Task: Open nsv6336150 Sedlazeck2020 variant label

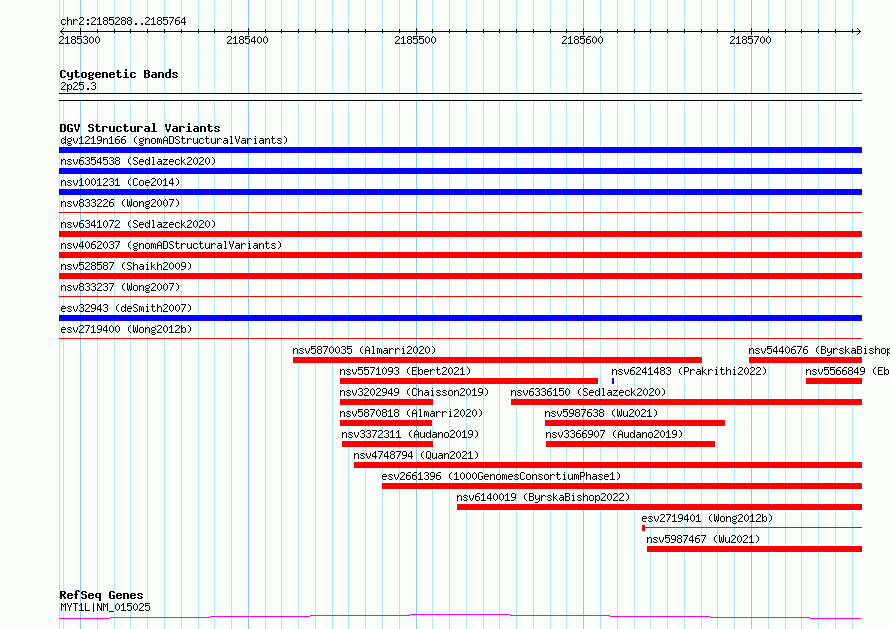Action: pyautogui.click(x=588, y=392)
